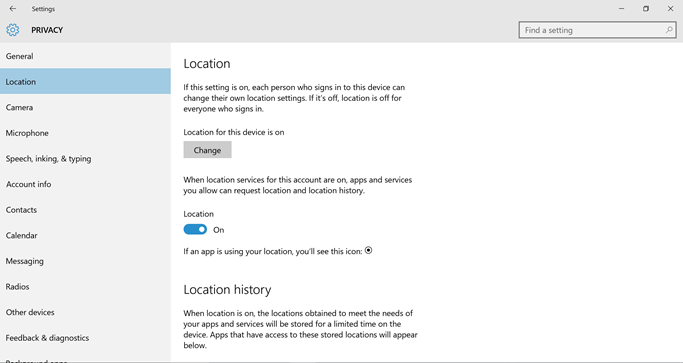Open Contacts privacy settings
This screenshot has height=363, width=683.
point(85,210)
